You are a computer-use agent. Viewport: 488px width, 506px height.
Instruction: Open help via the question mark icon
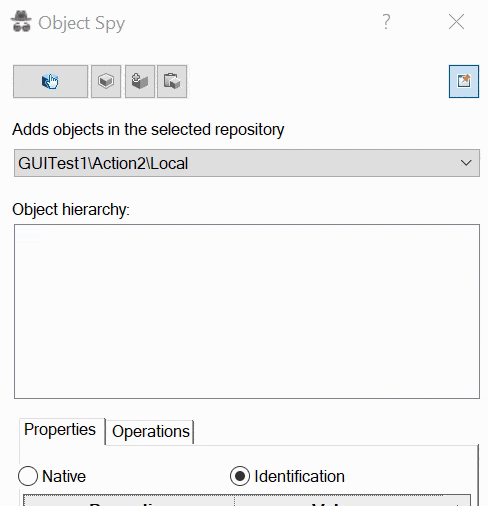(386, 22)
